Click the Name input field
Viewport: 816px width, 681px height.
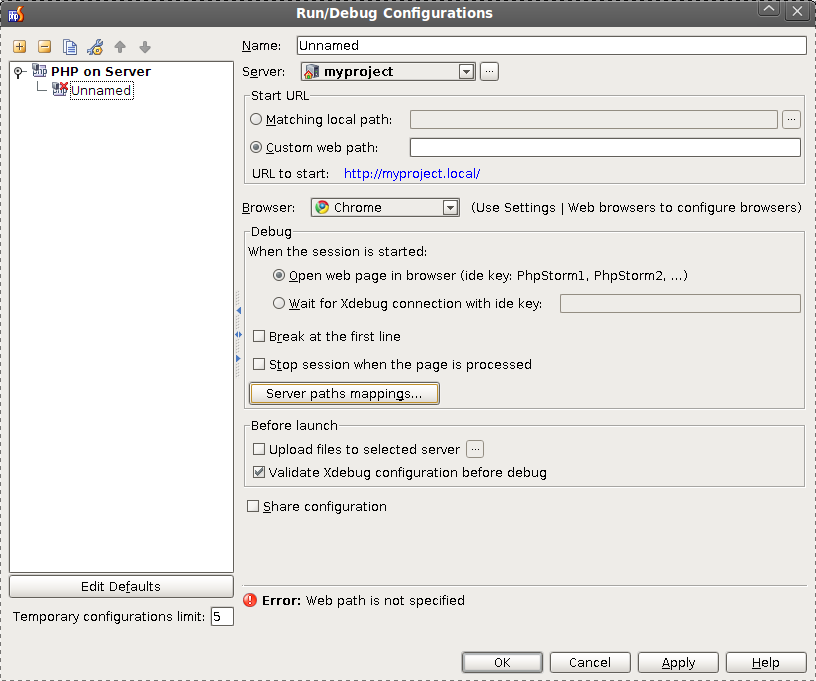click(x=552, y=45)
